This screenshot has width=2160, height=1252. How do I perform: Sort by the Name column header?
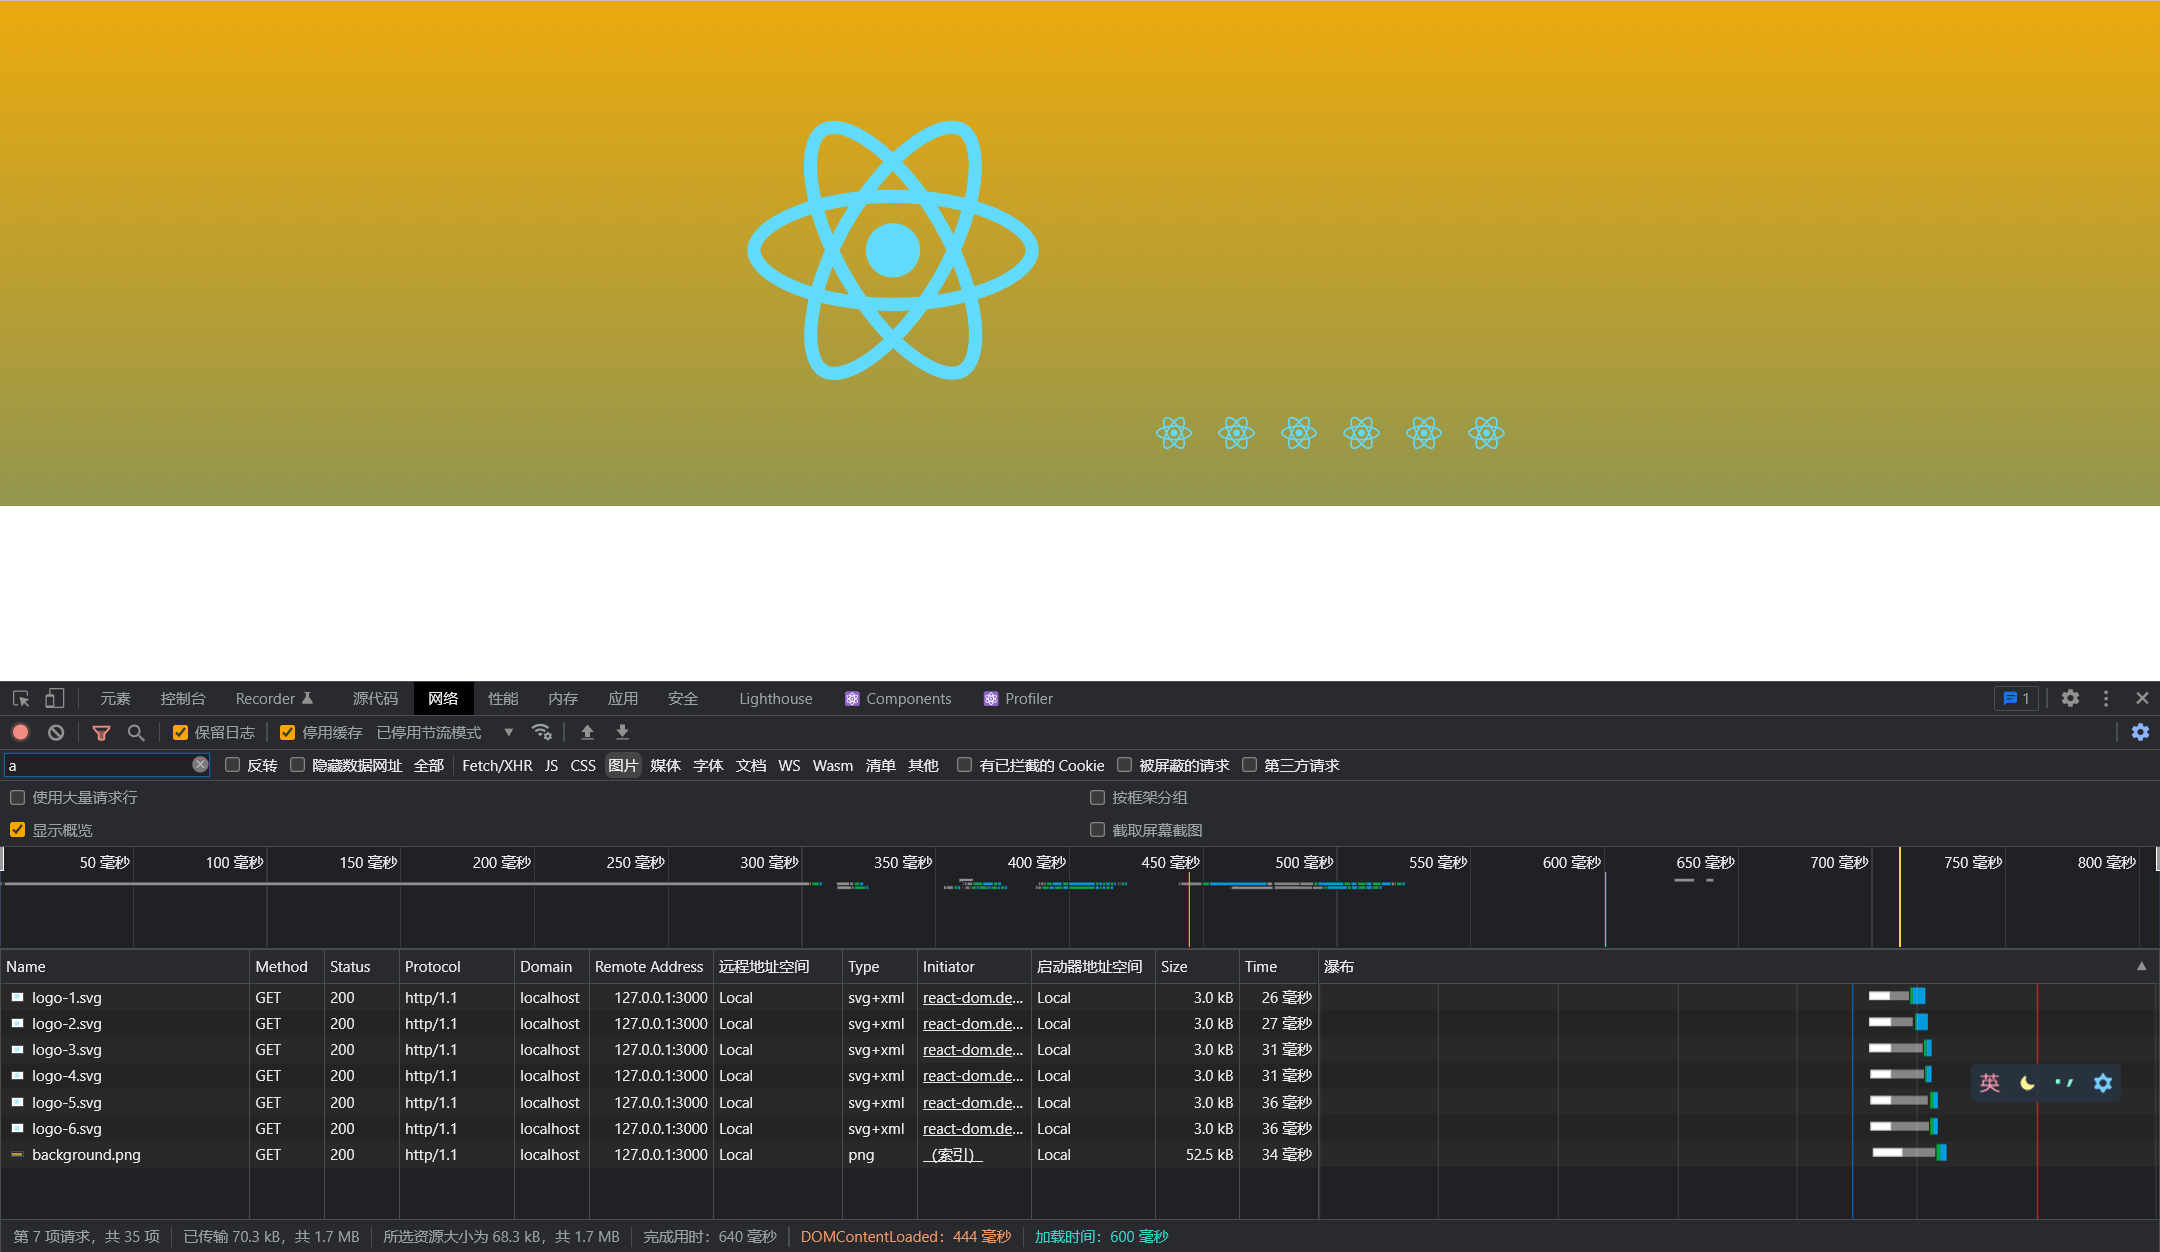[x=125, y=966]
